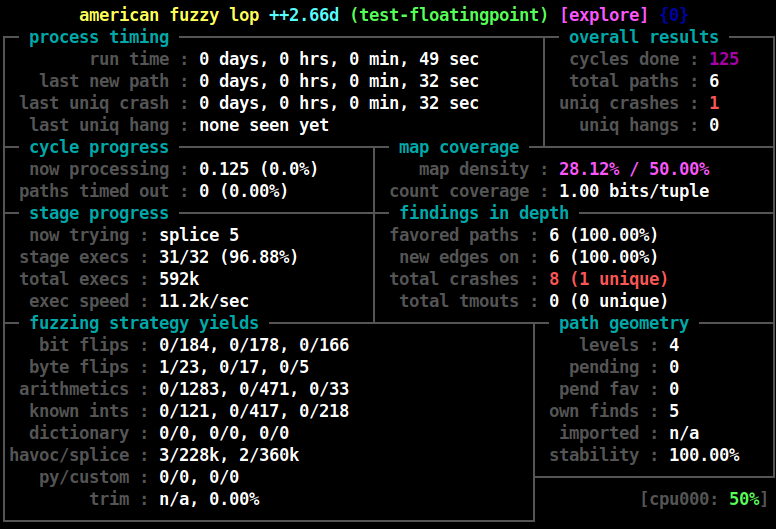Click total tmouts '0 (0 unique)'

pos(609,301)
